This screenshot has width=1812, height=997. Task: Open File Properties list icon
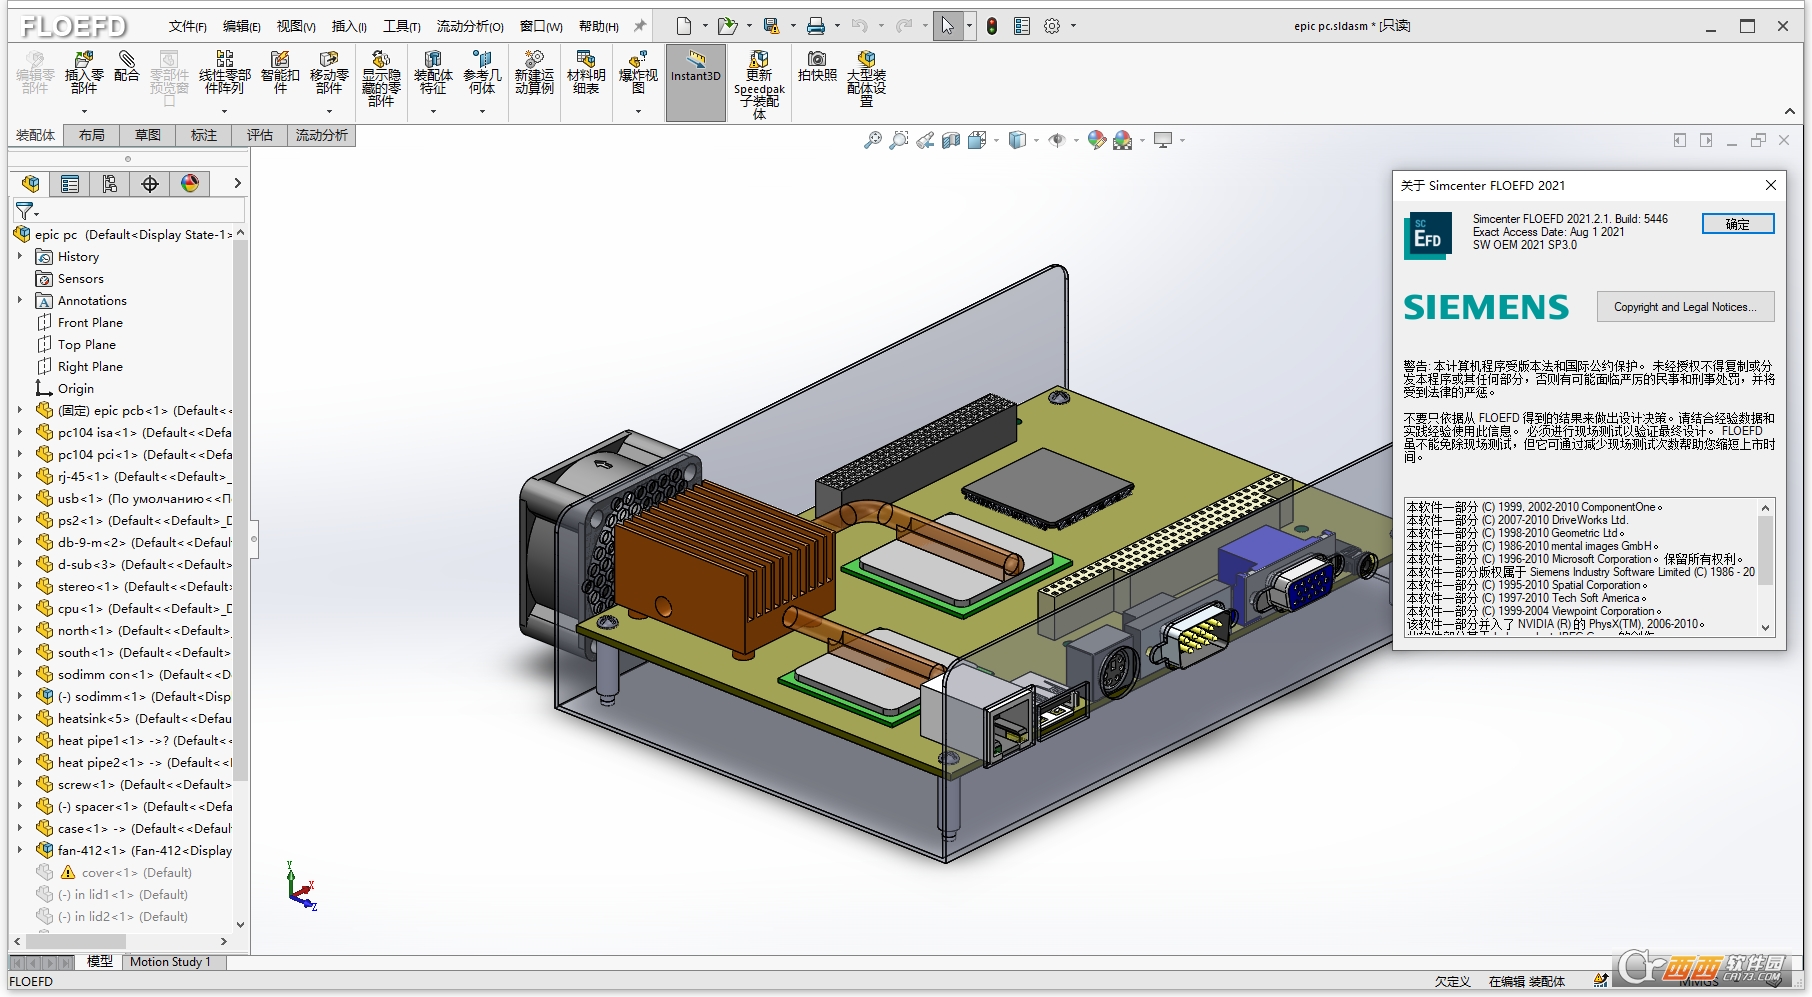click(1022, 26)
